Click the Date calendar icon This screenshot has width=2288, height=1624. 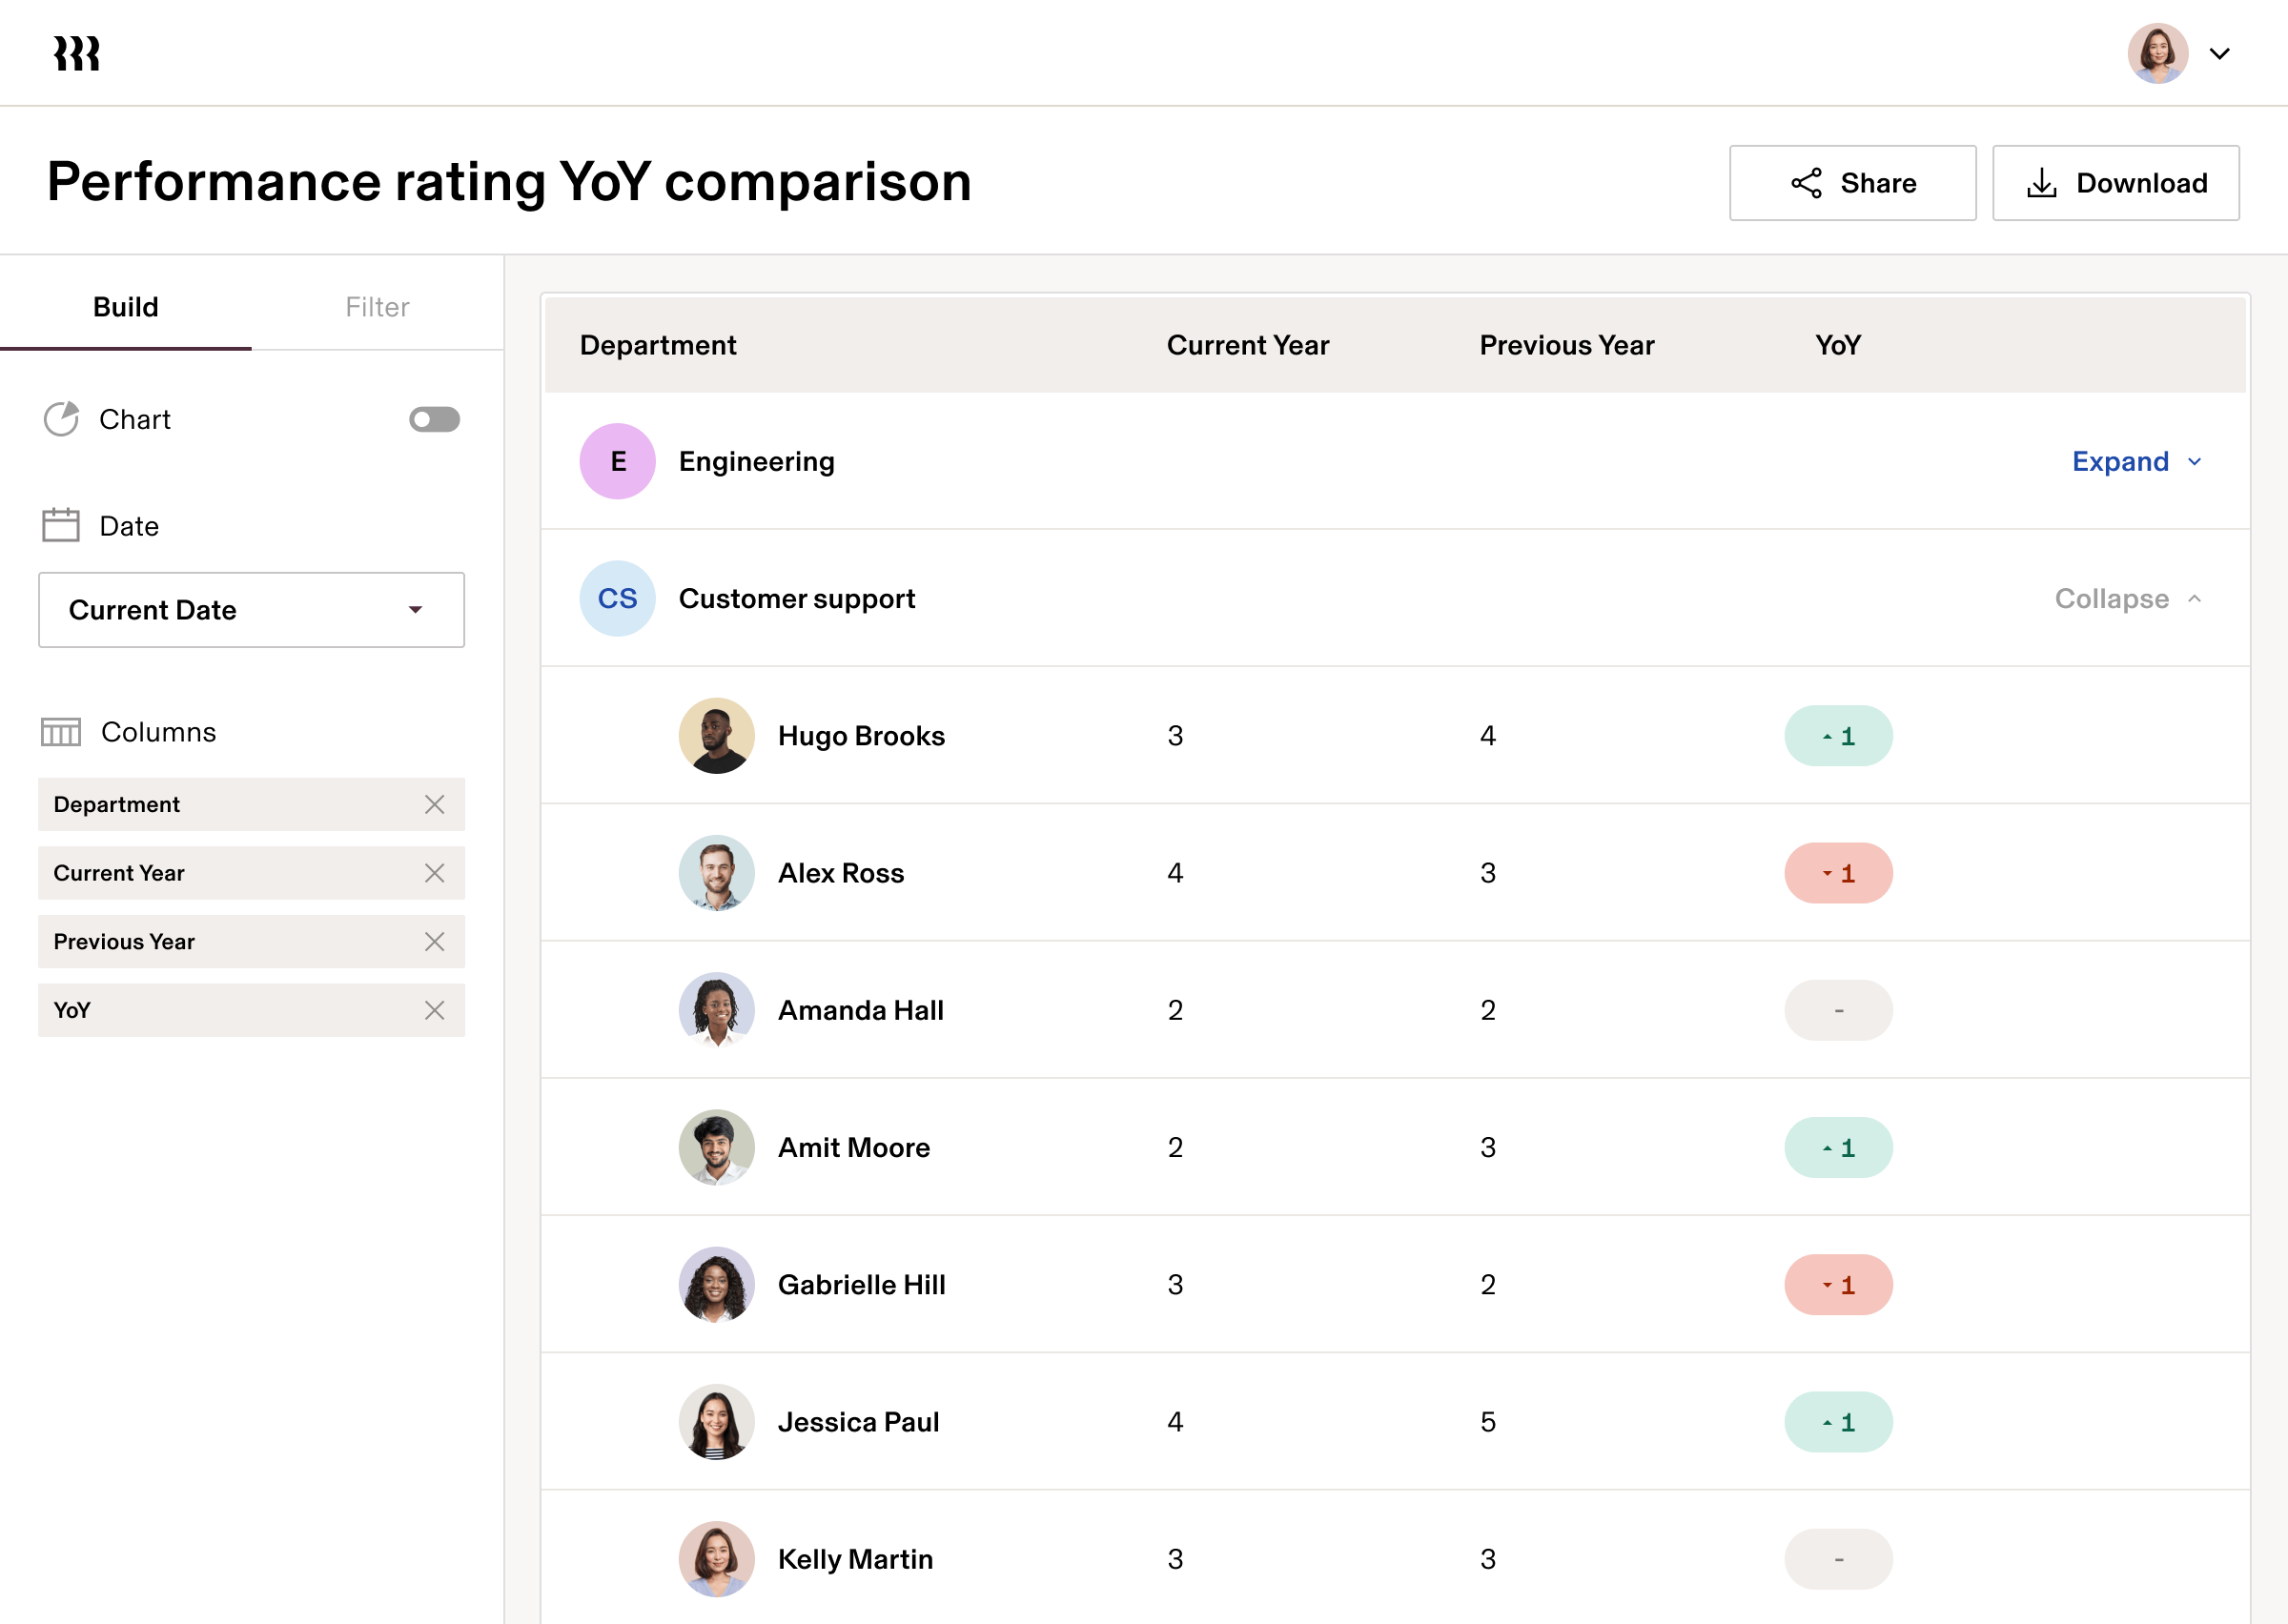point(60,524)
